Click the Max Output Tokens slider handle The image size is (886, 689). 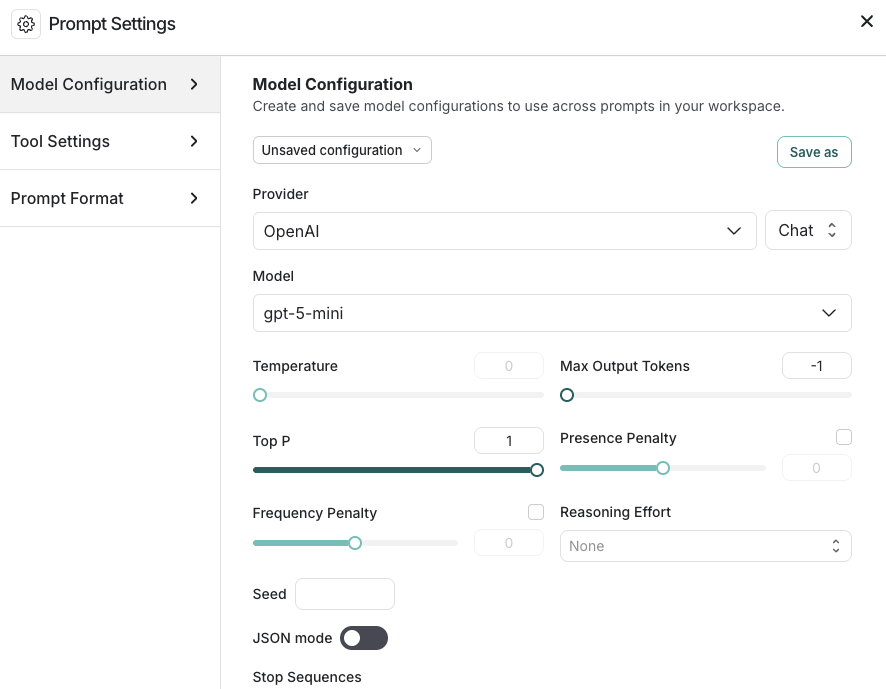coord(567,395)
